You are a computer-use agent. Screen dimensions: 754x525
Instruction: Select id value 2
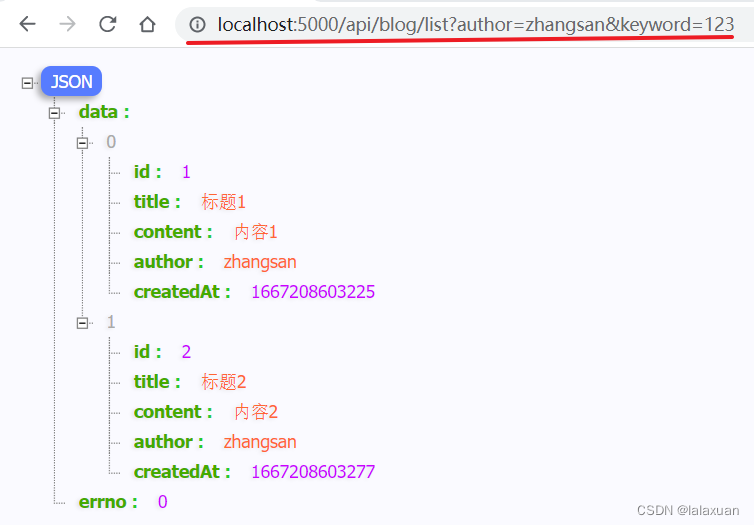coord(186,352)
